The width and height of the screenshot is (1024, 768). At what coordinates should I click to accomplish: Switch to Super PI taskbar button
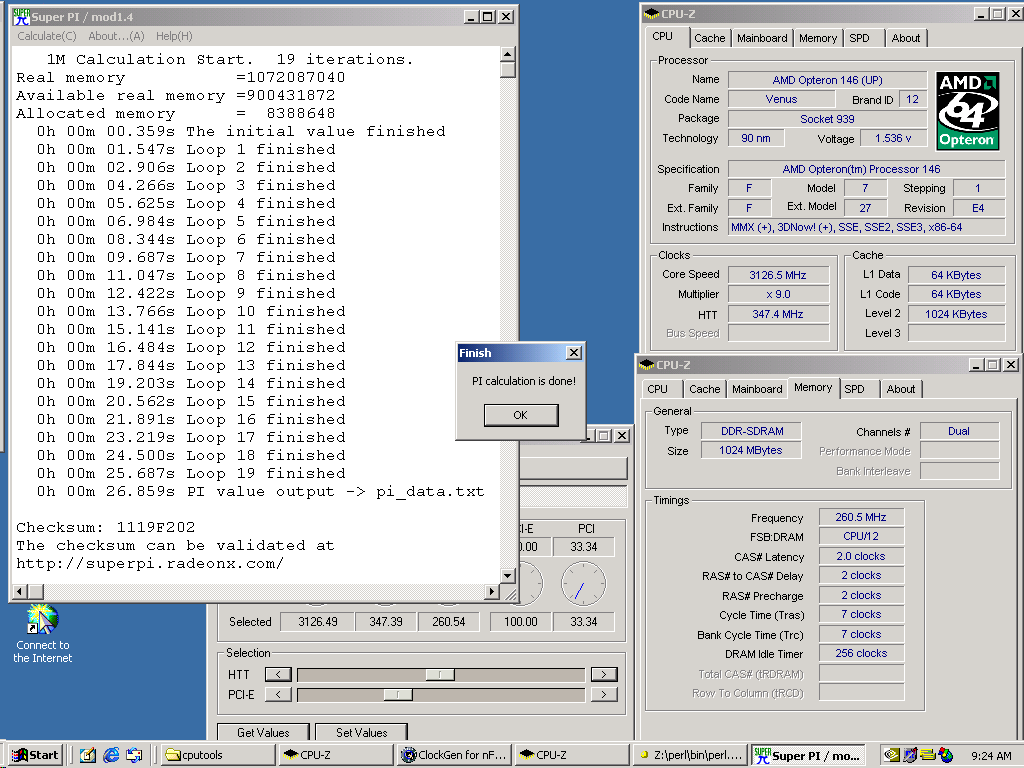(x=808, y=755)
